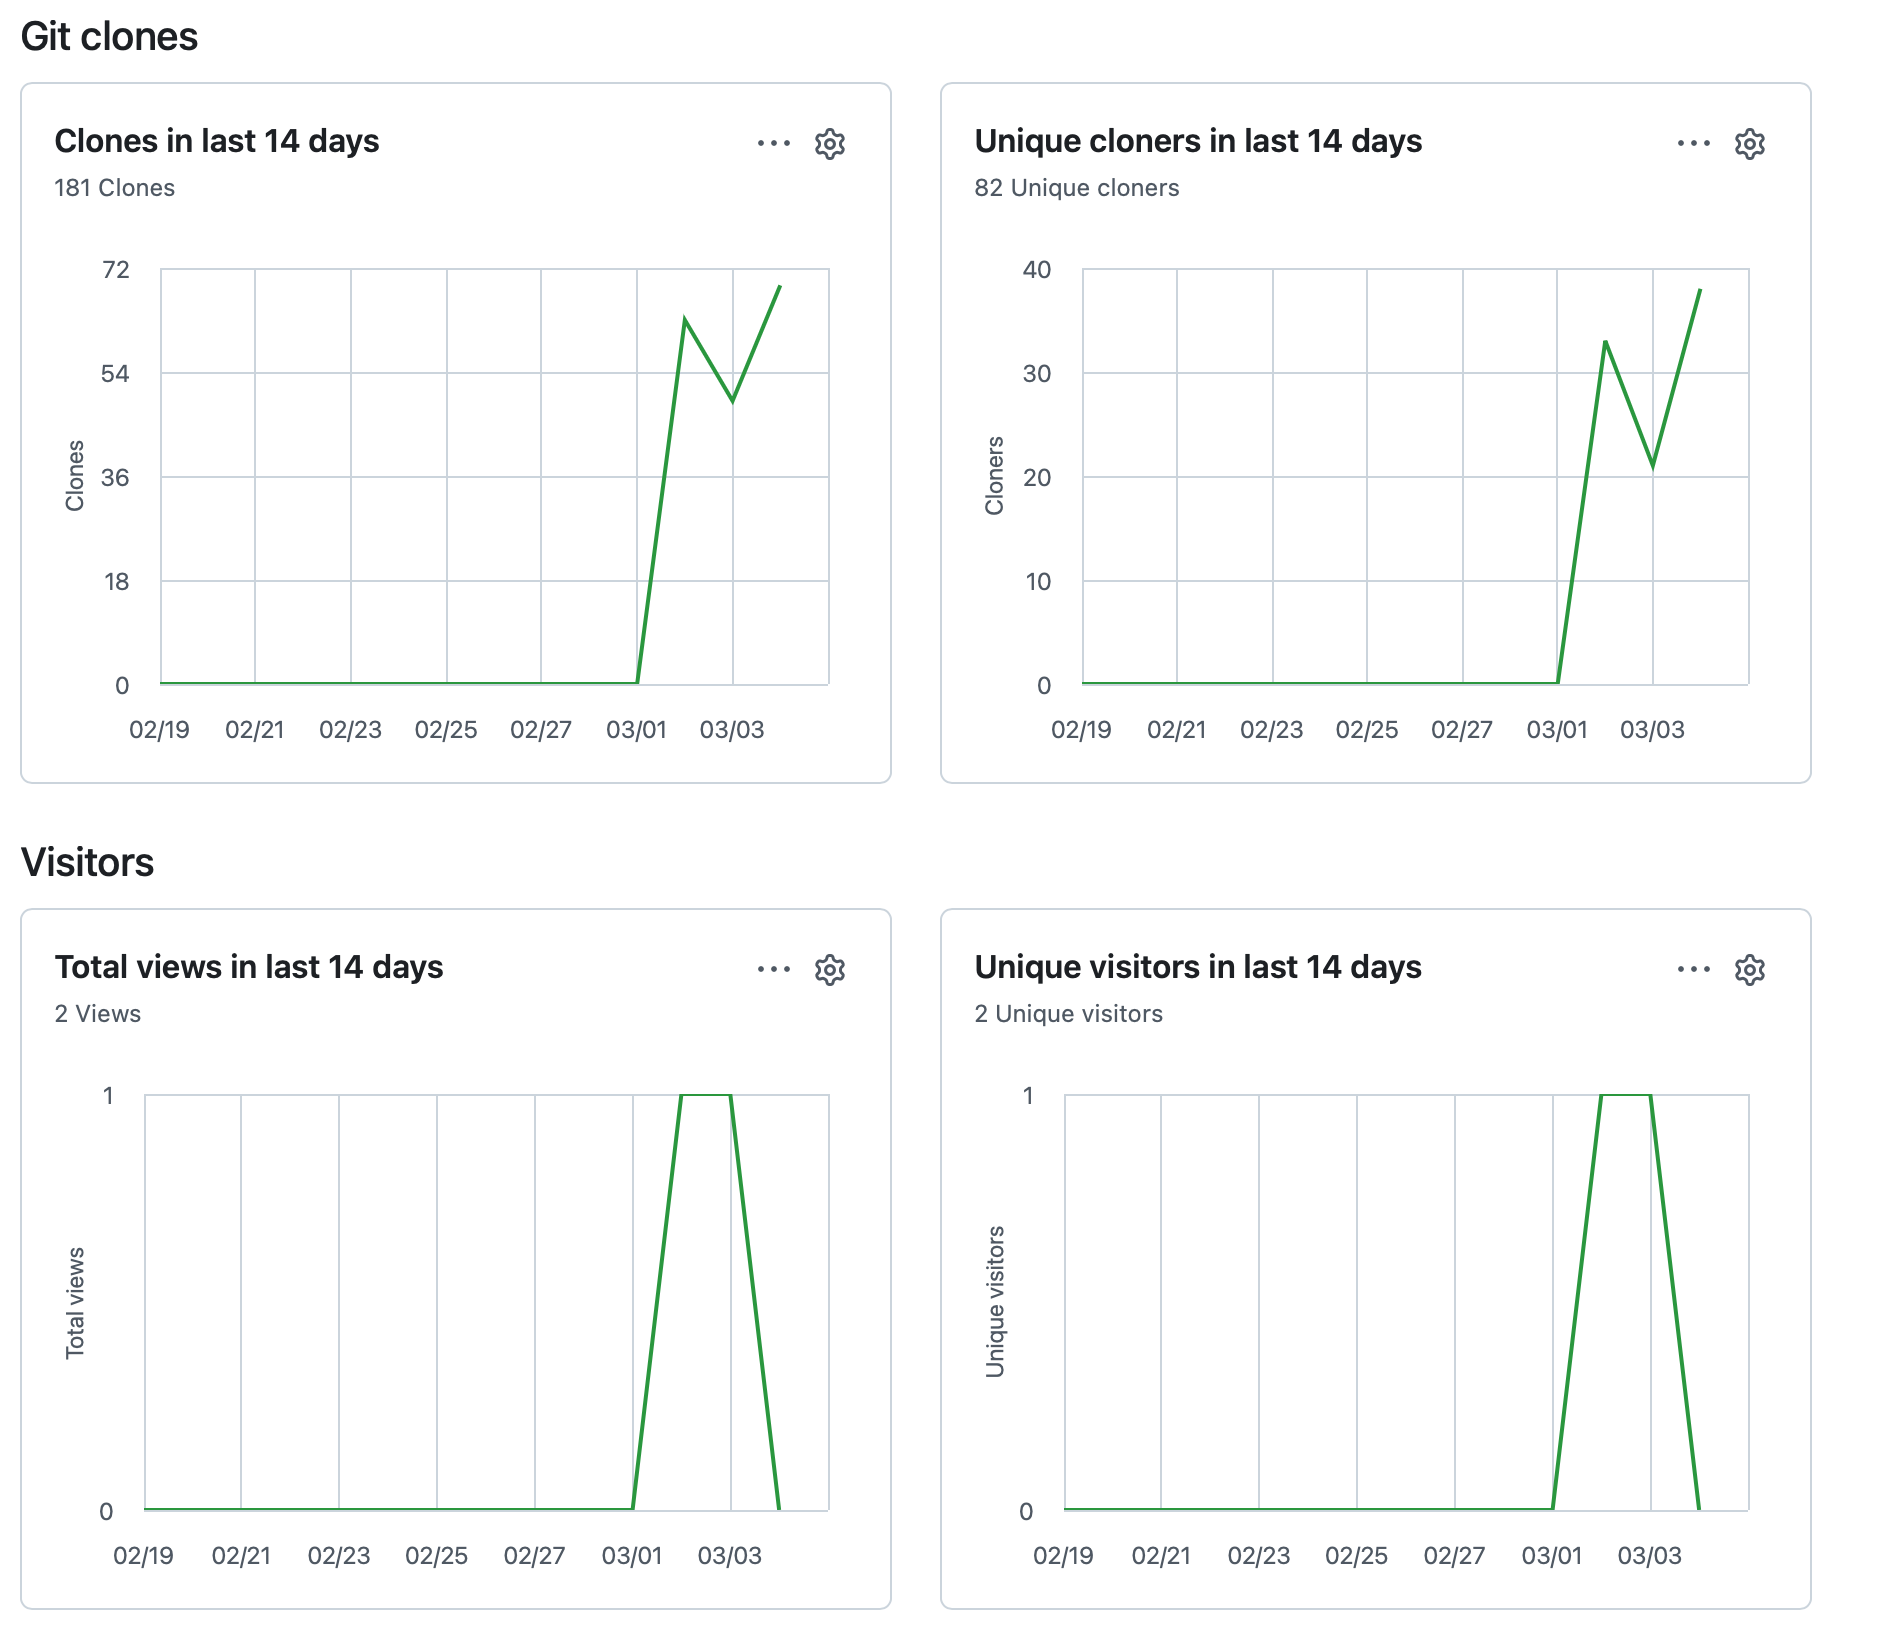Click the "Cloners" vertical axis title

[994, 476]
